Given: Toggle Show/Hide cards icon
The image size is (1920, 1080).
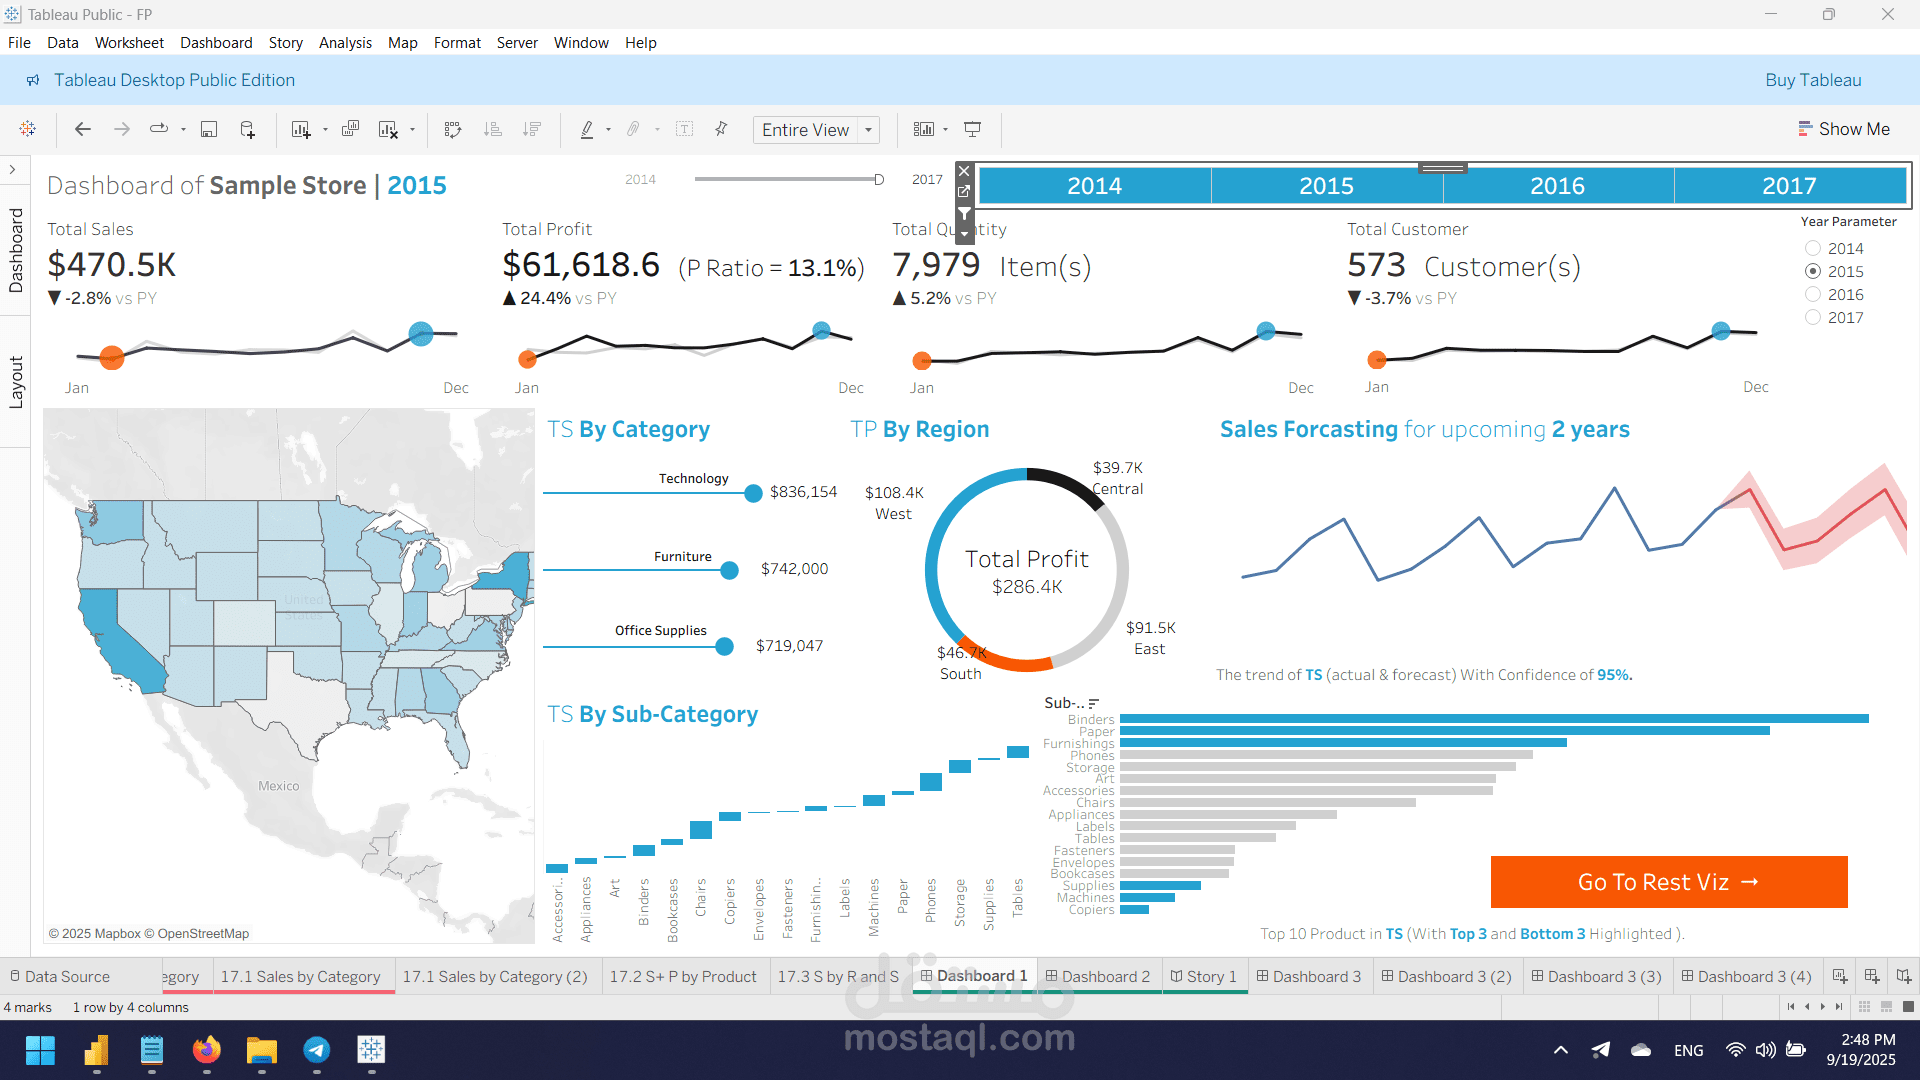Looking at the screenshot, I should [924, 129].
